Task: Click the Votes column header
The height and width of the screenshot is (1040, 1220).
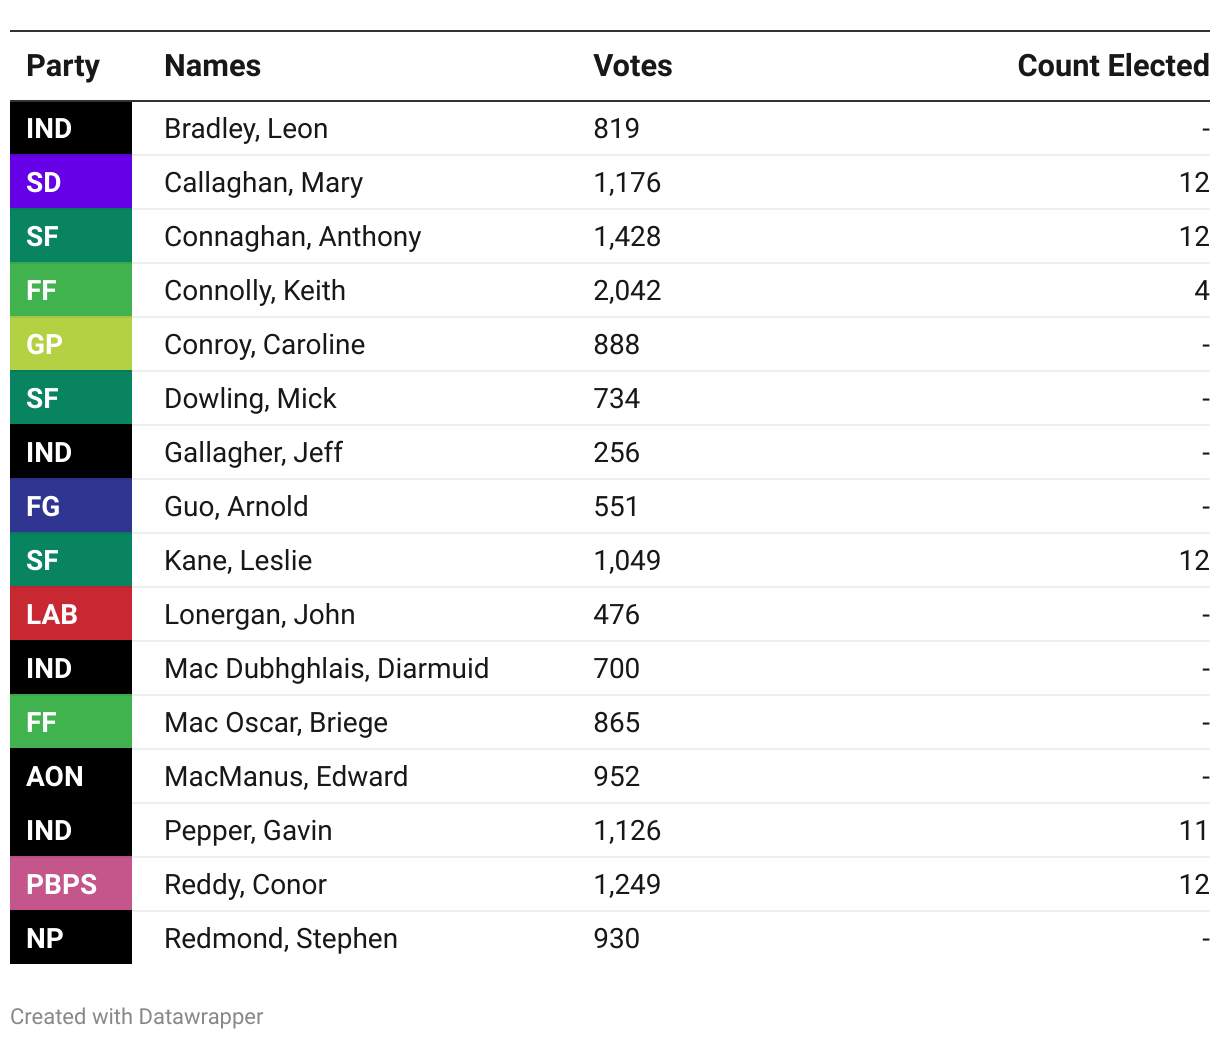Action: coord(632,66)
